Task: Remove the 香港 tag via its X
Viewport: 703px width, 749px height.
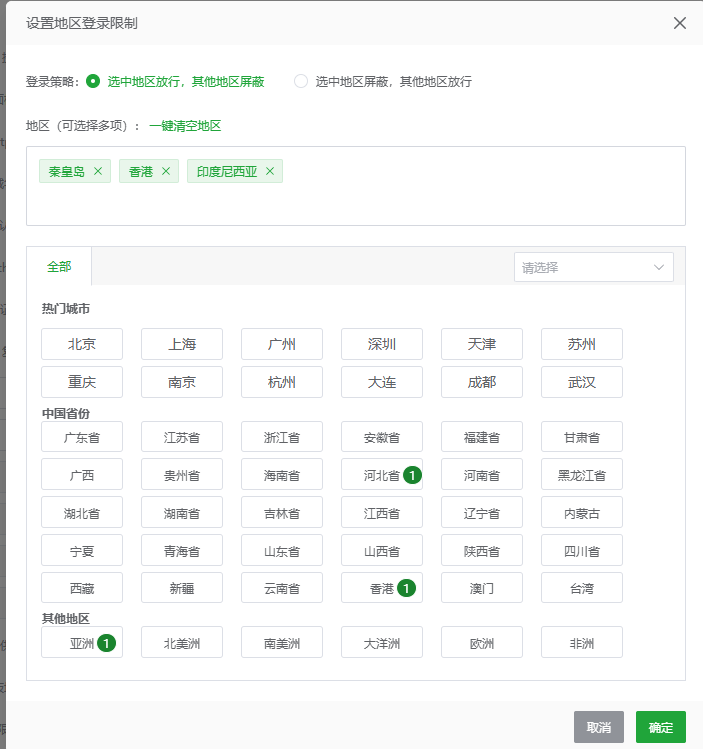Action: (x=166, y=171)
